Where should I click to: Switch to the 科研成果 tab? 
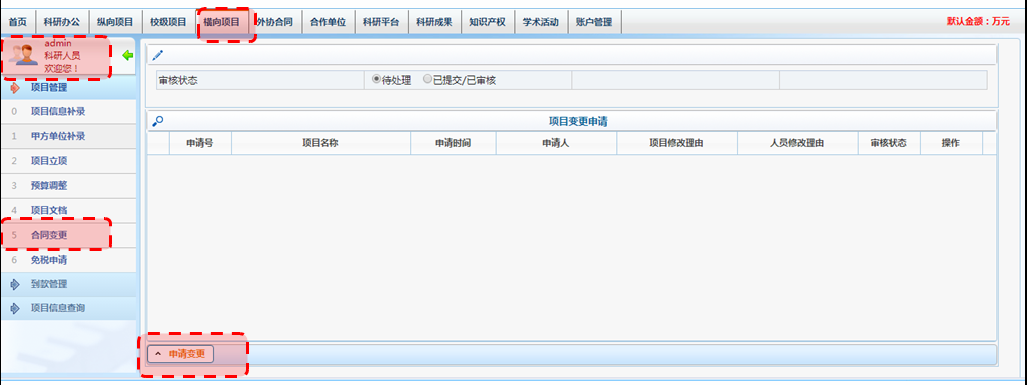pyautogui.click(x=434, y=22)
